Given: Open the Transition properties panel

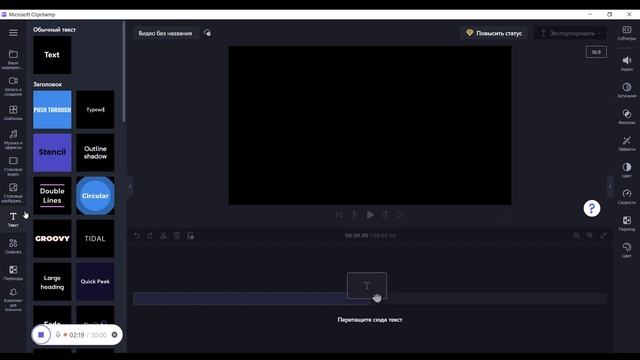Looking at the screenshot, I should (x=627, y=224).
